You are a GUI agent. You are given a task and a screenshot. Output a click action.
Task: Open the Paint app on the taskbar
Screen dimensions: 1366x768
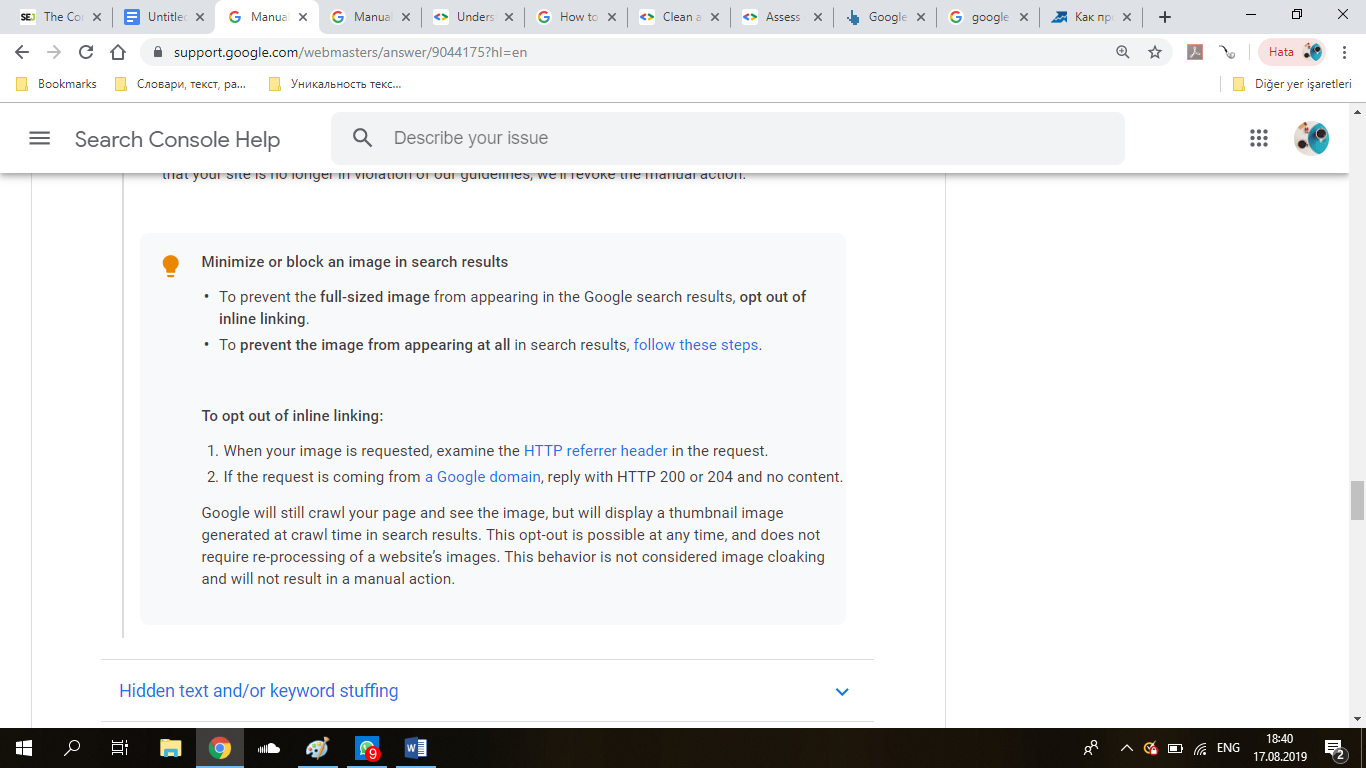point(317,748)
